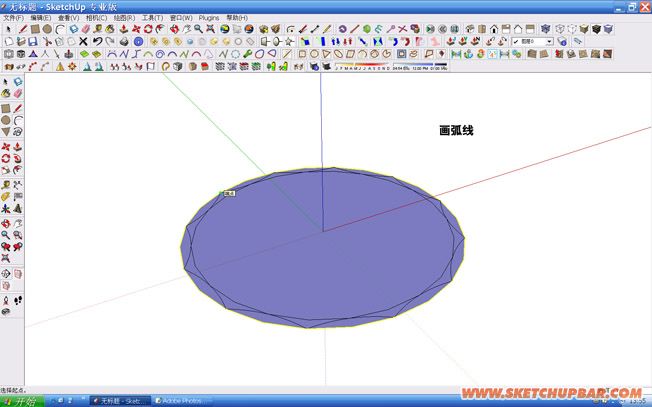Switch to SketchUp taskbar button

(121, 401)
